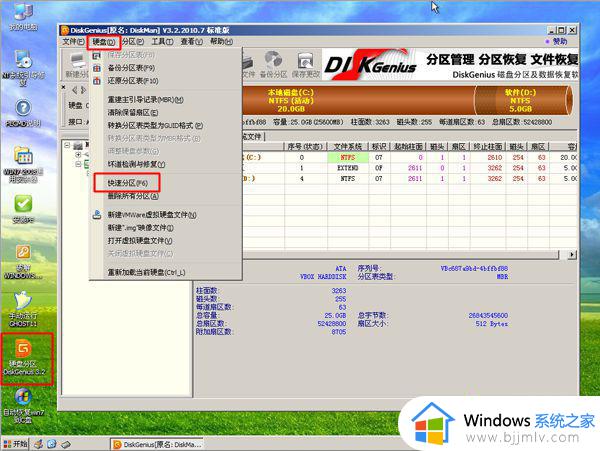
Task: Choose 备份分区表(F9) from the menu
Action: click(x=131, y=68)
